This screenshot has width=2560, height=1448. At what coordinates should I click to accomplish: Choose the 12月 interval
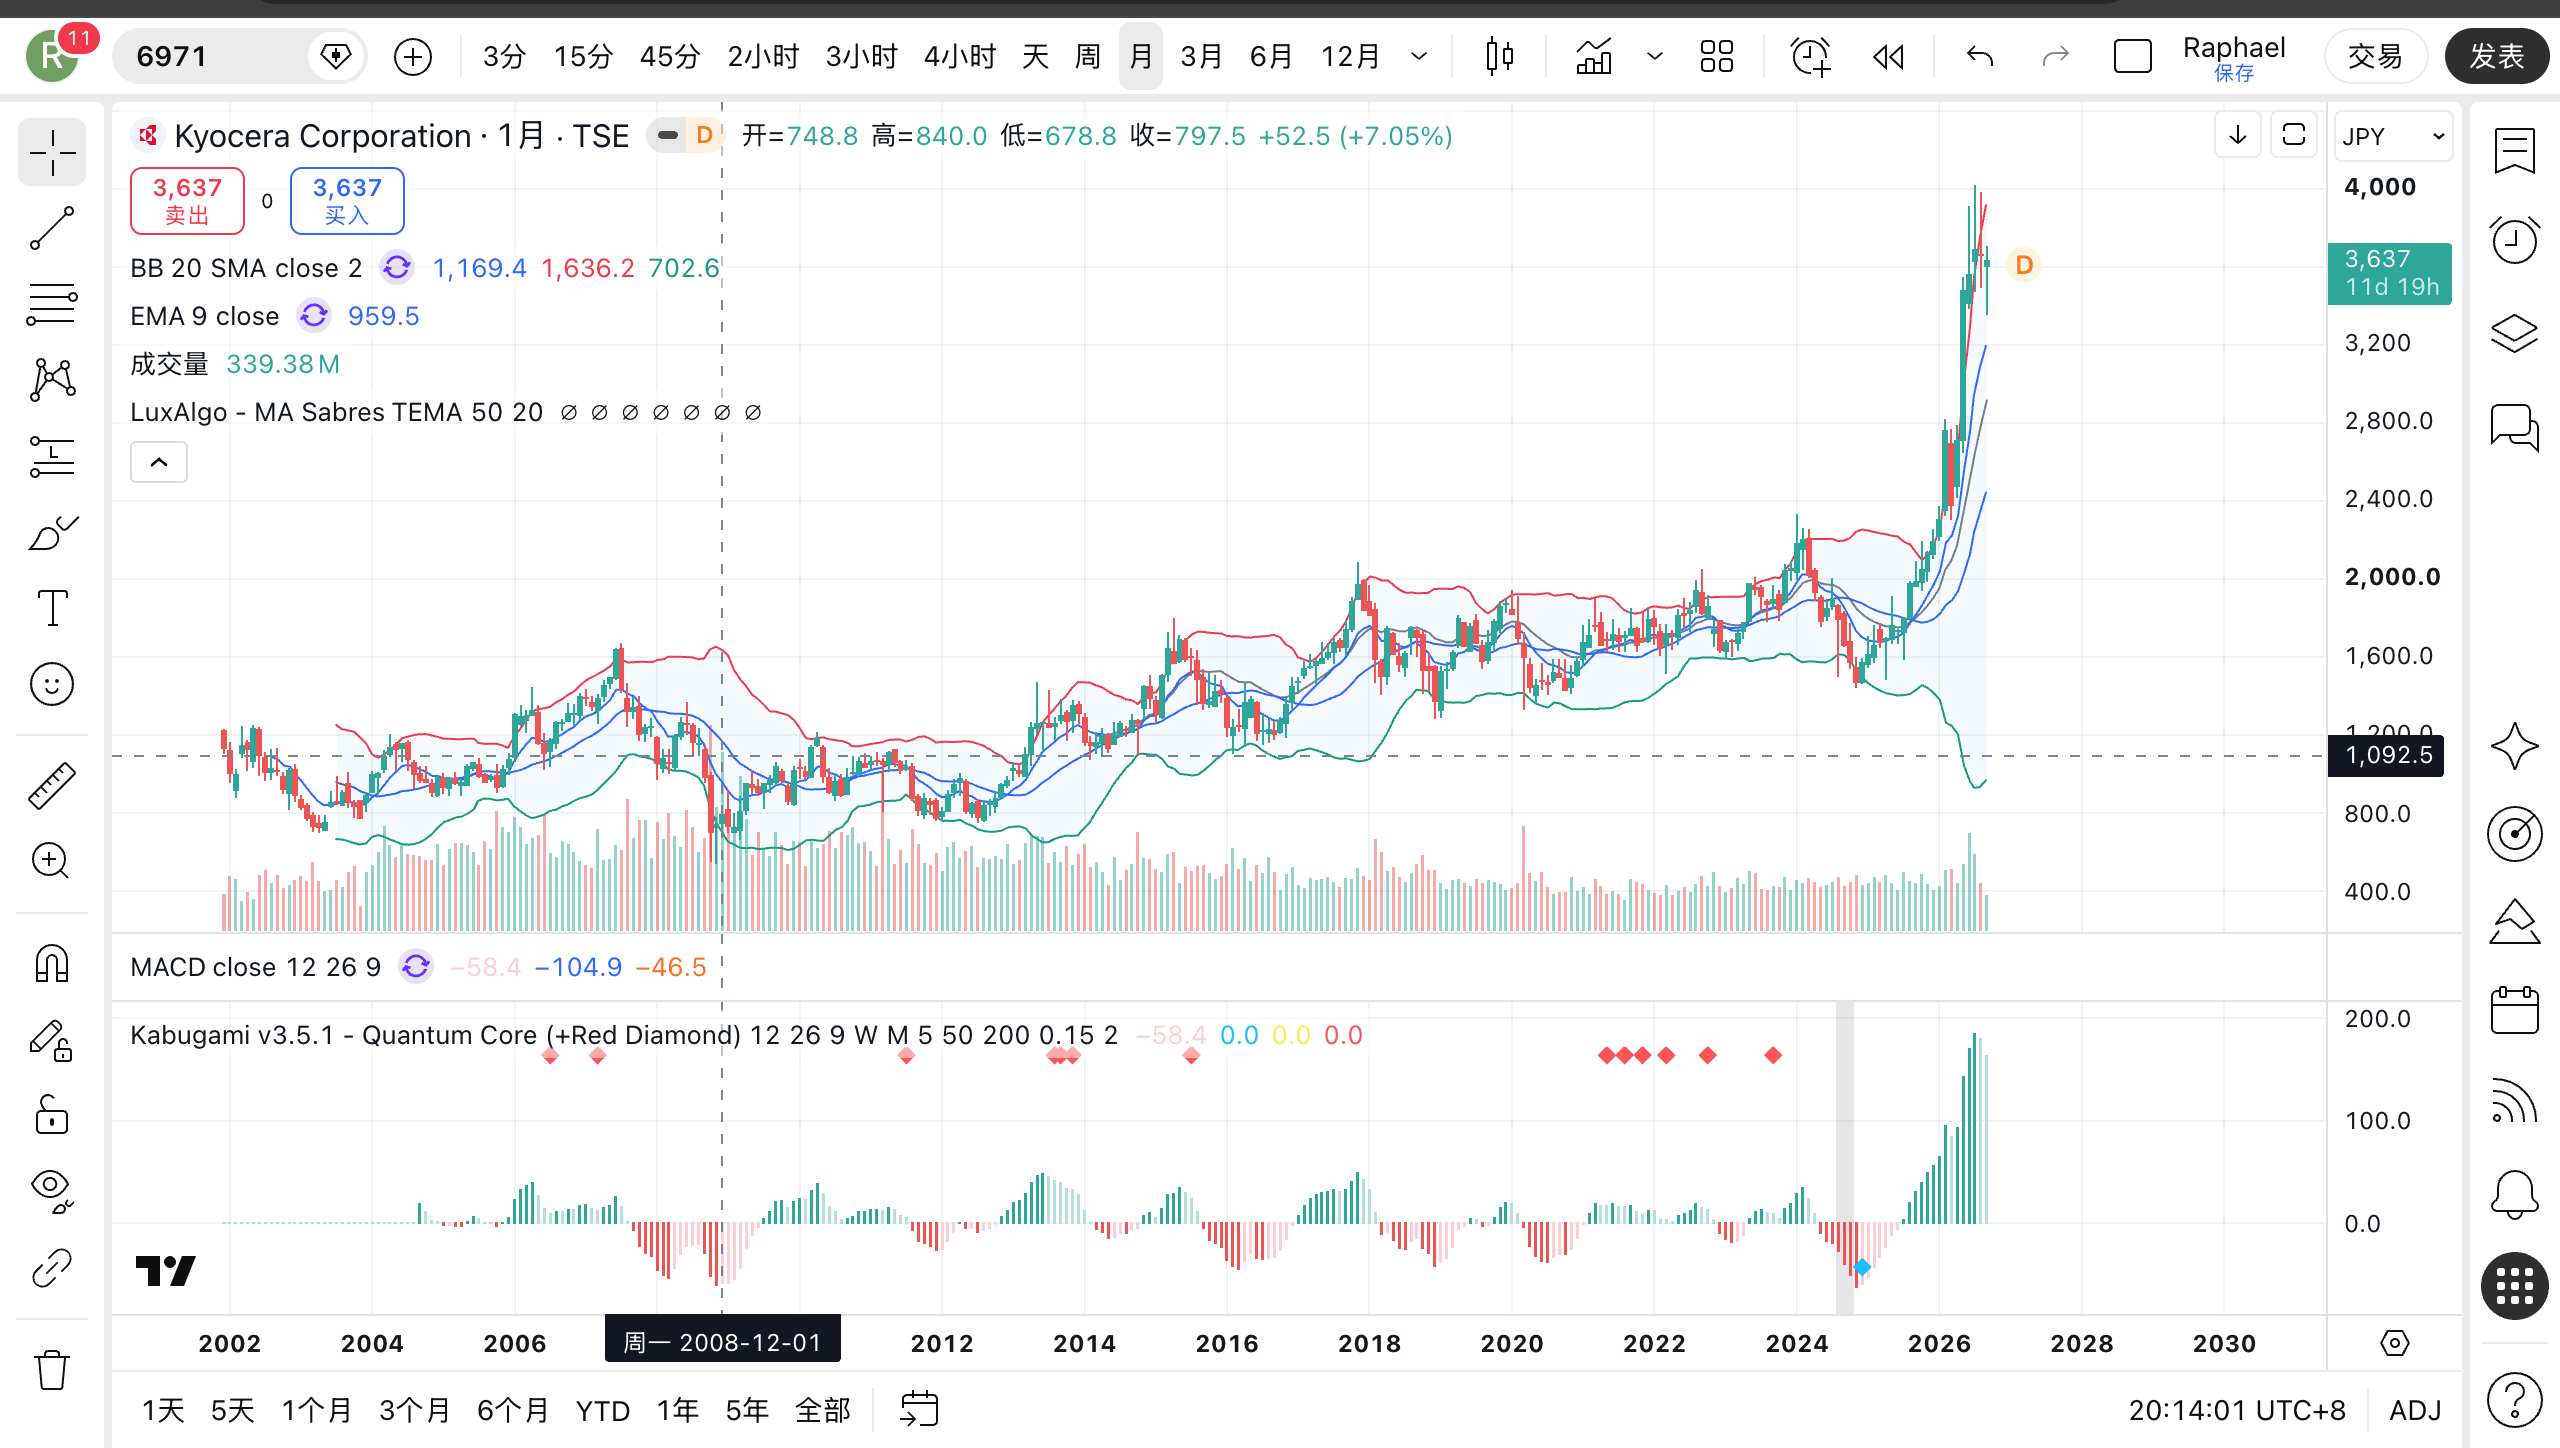[x=1350, y=56]
